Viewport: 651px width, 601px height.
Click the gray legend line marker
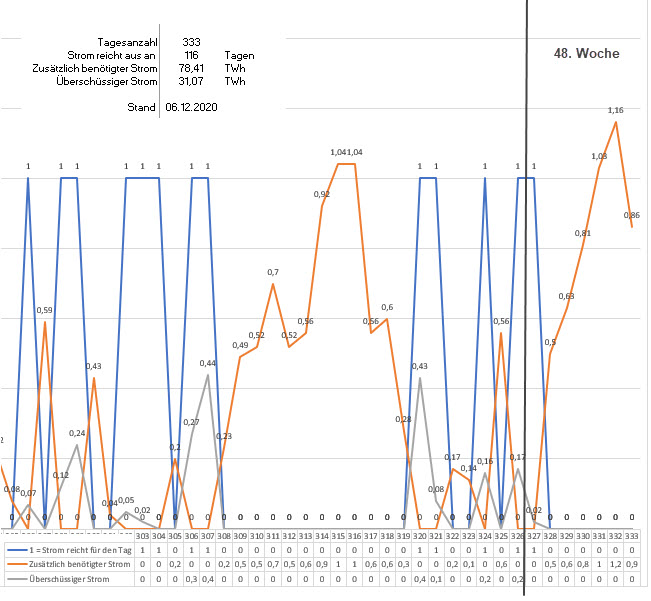click(x=14, y=579)
